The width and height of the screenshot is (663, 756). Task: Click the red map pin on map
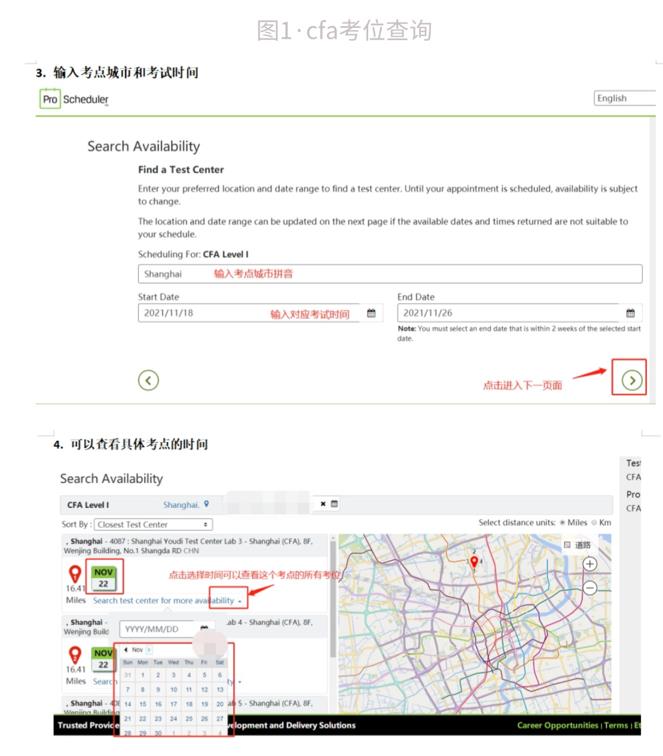pyautogui.click(x=474, y=563)
